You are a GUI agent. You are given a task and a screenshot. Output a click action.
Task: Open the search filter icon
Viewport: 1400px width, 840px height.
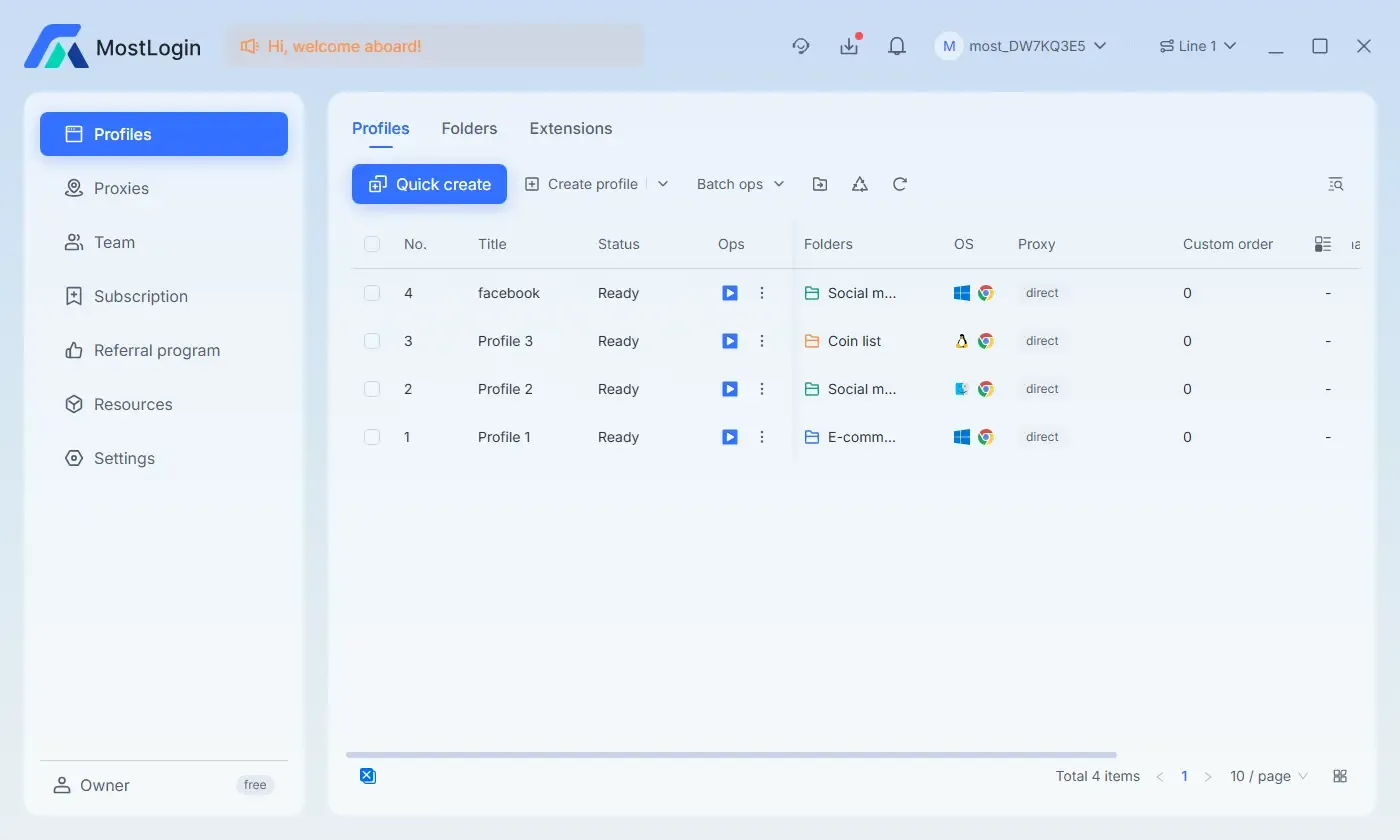coord(1336,184)
